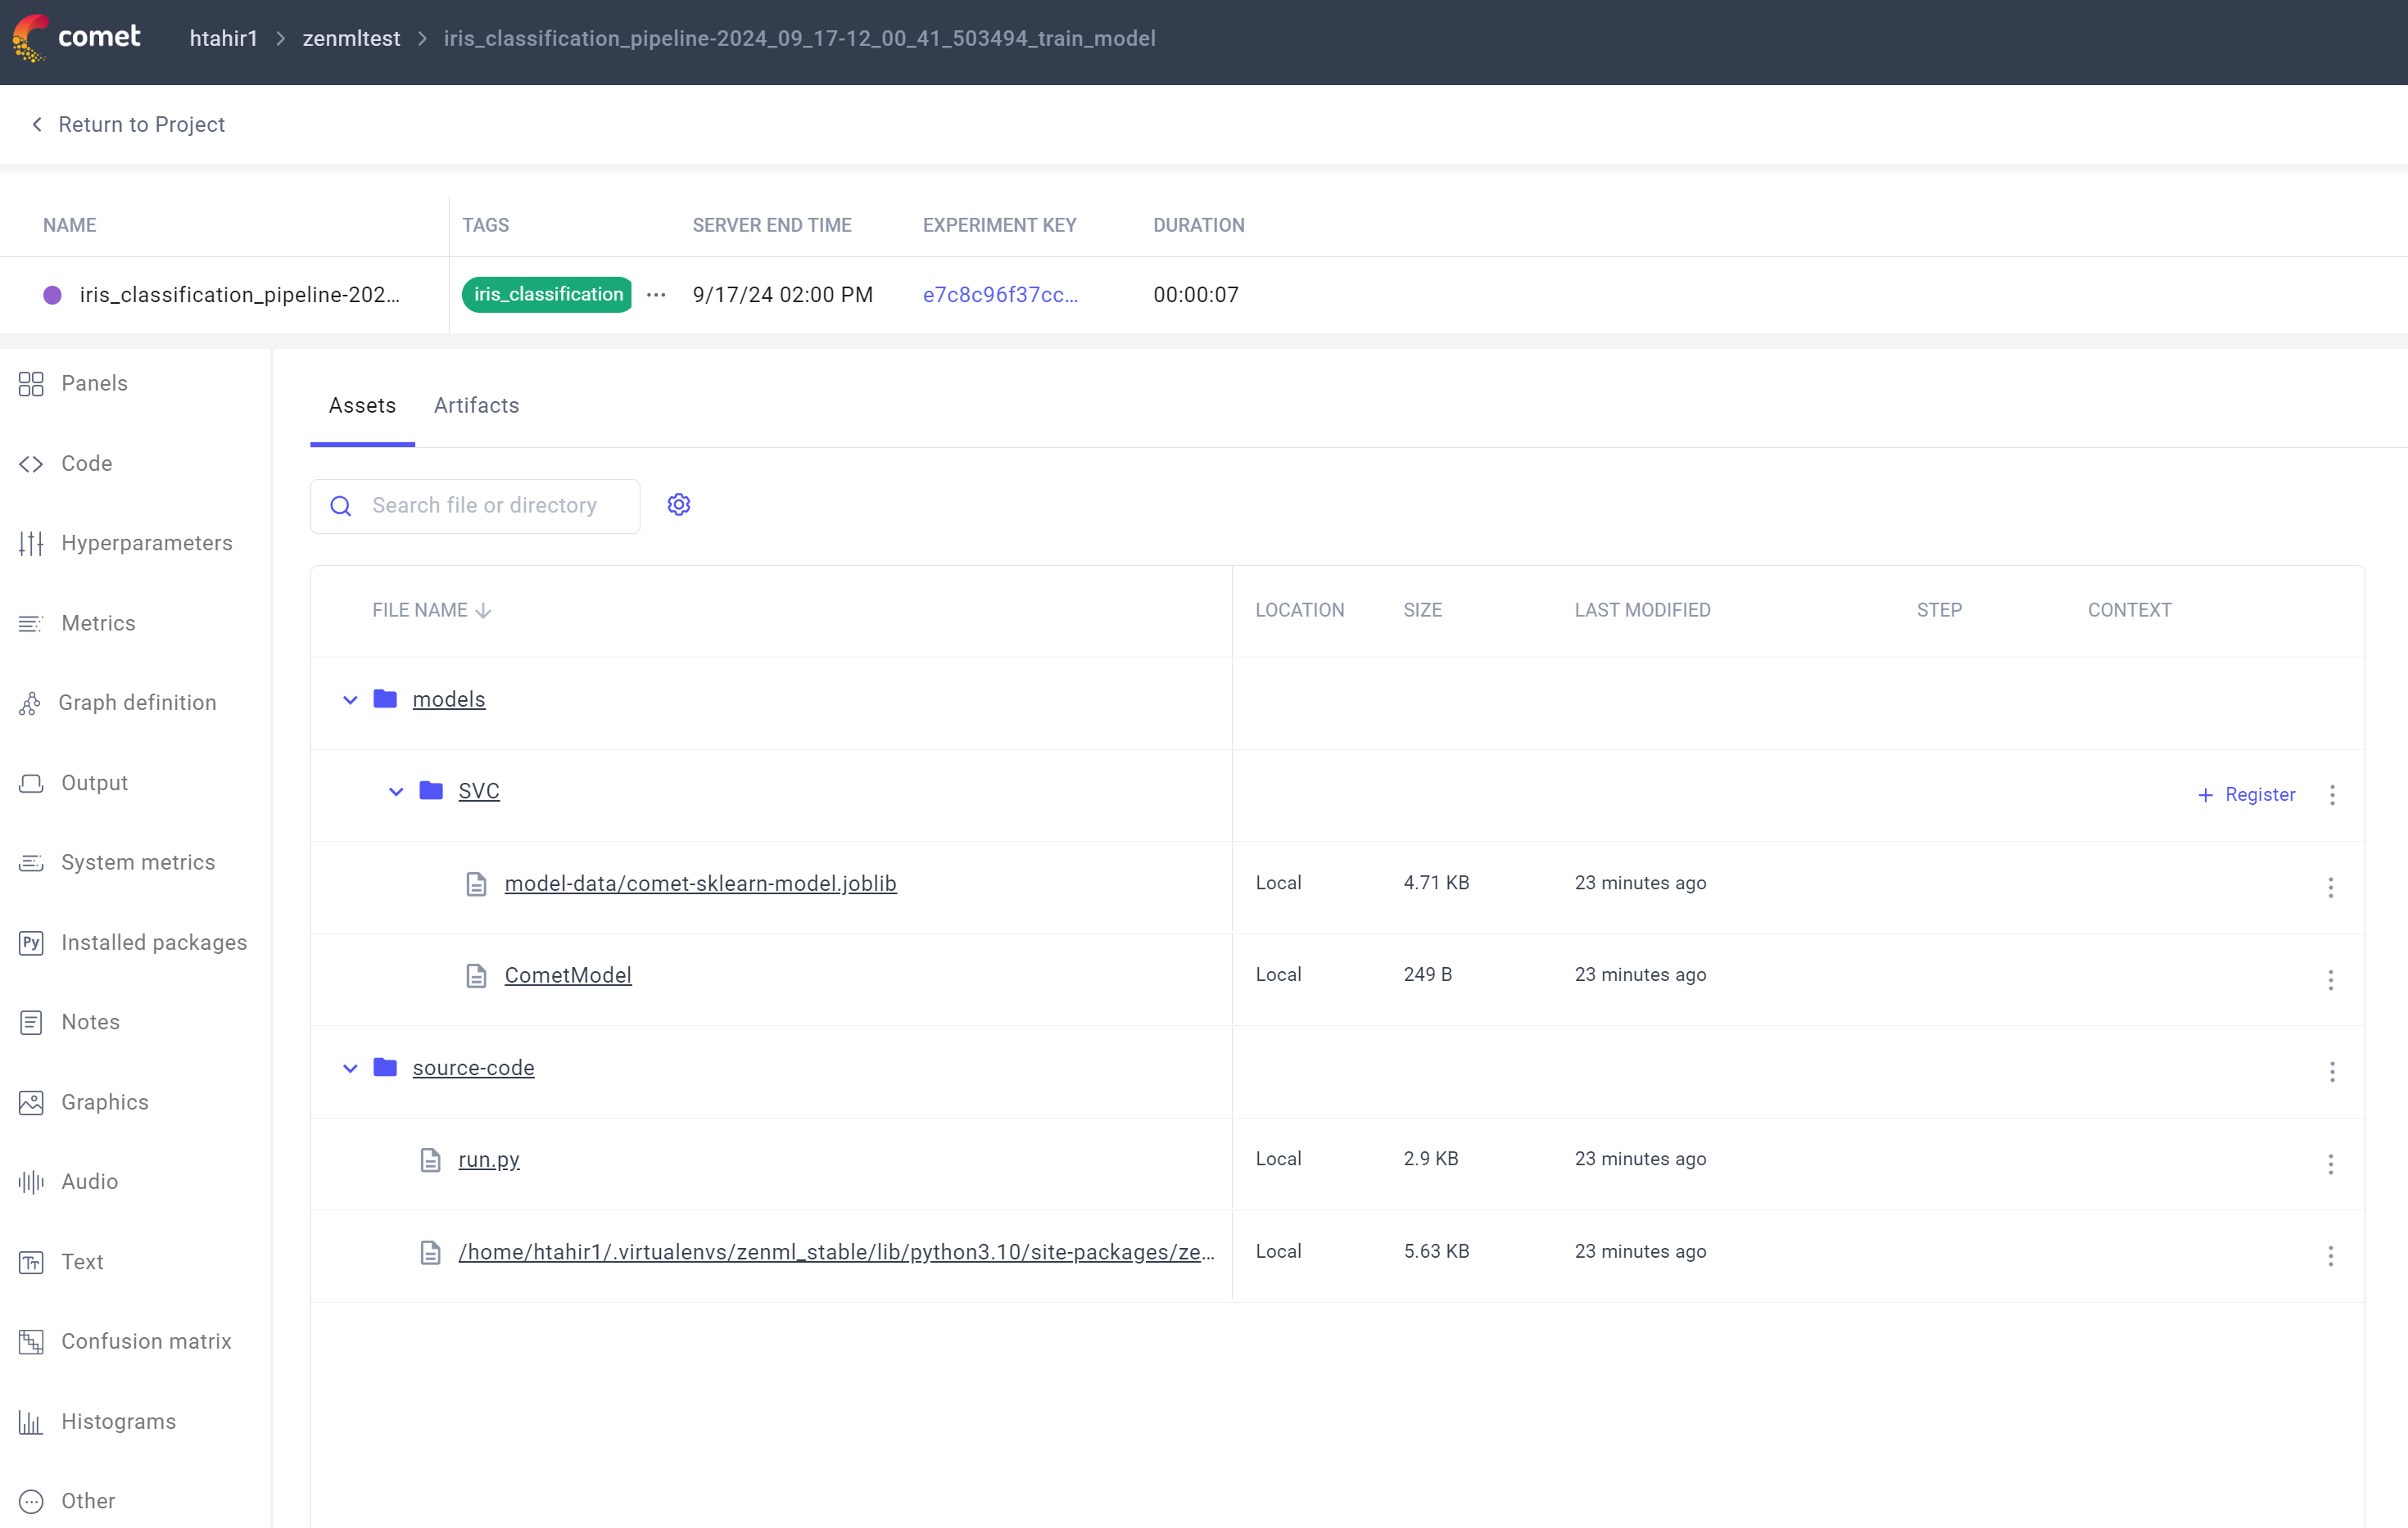Collapse the SVC folder chevron
Screen dimensions: 2408x1528
pos(396,792)
